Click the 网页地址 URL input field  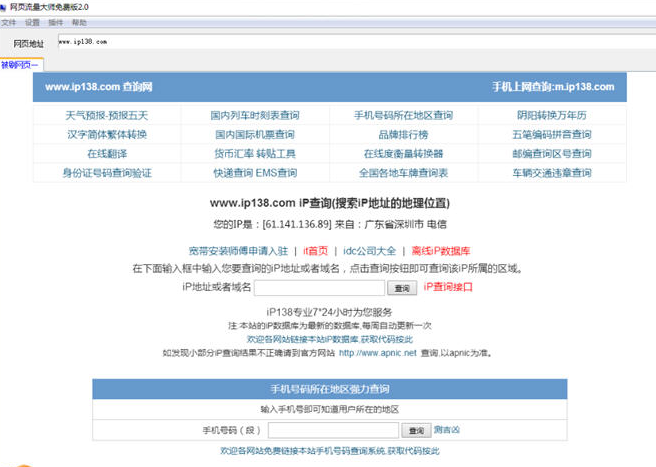350,43
